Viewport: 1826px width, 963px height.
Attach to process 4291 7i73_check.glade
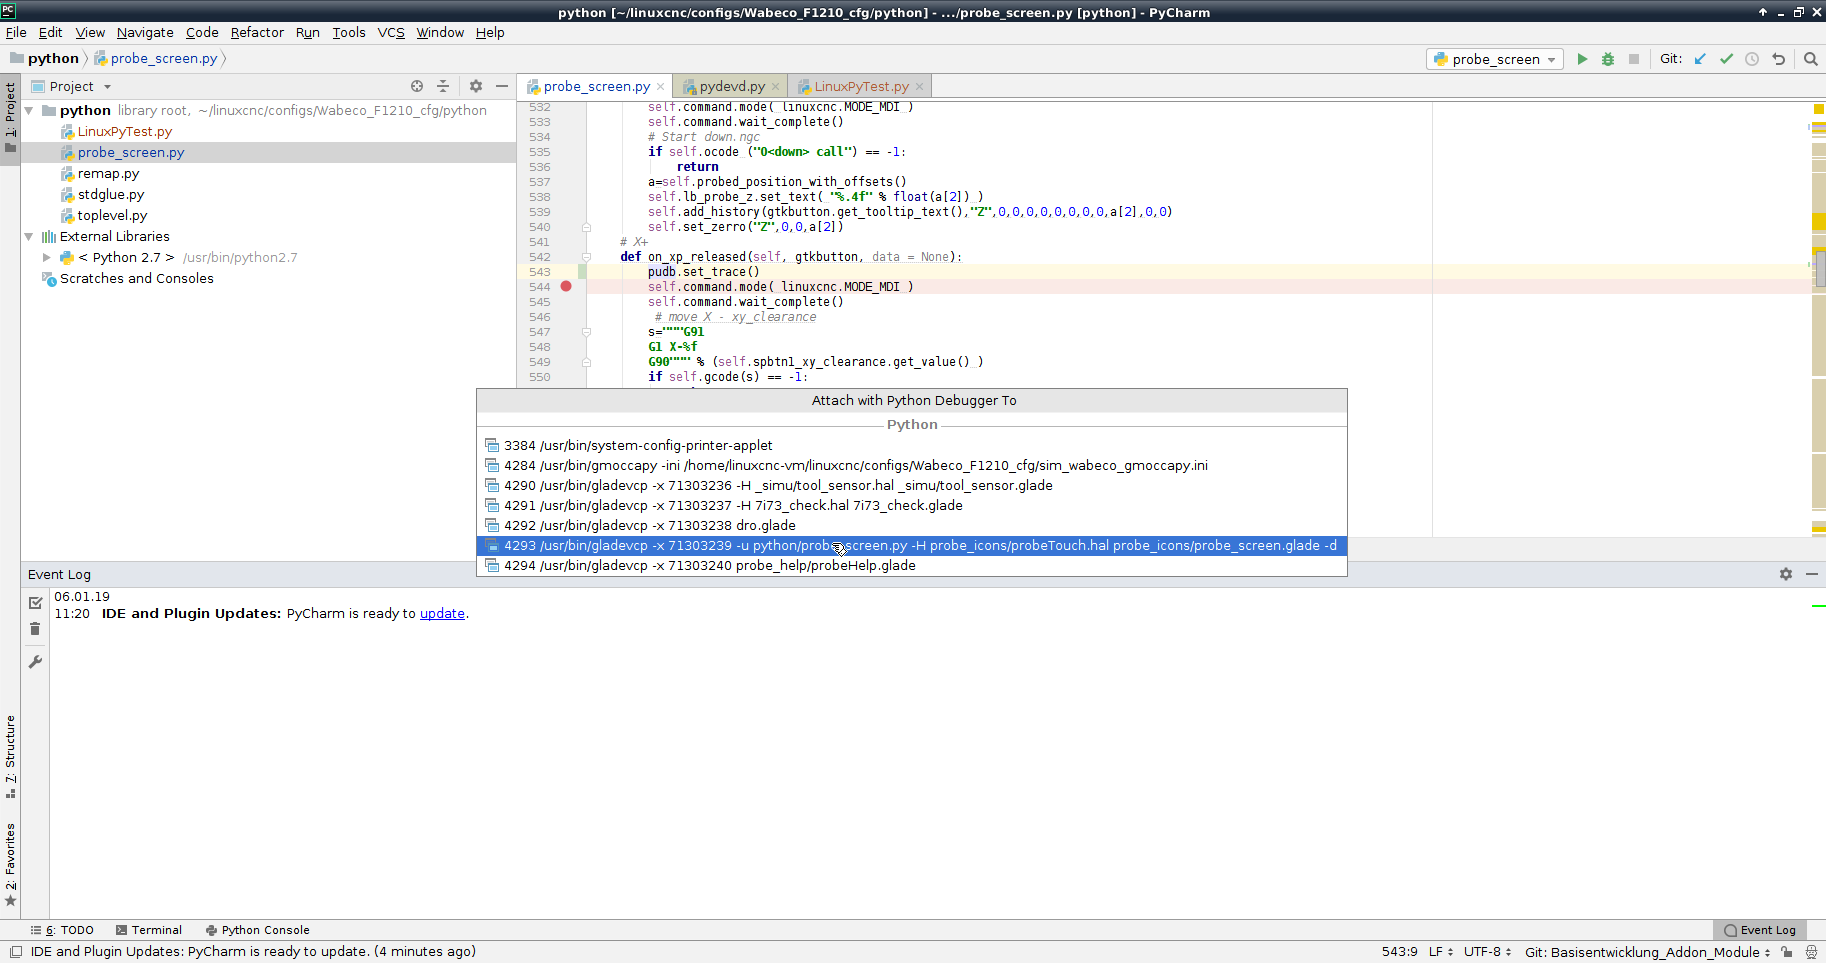click(912, 506)
